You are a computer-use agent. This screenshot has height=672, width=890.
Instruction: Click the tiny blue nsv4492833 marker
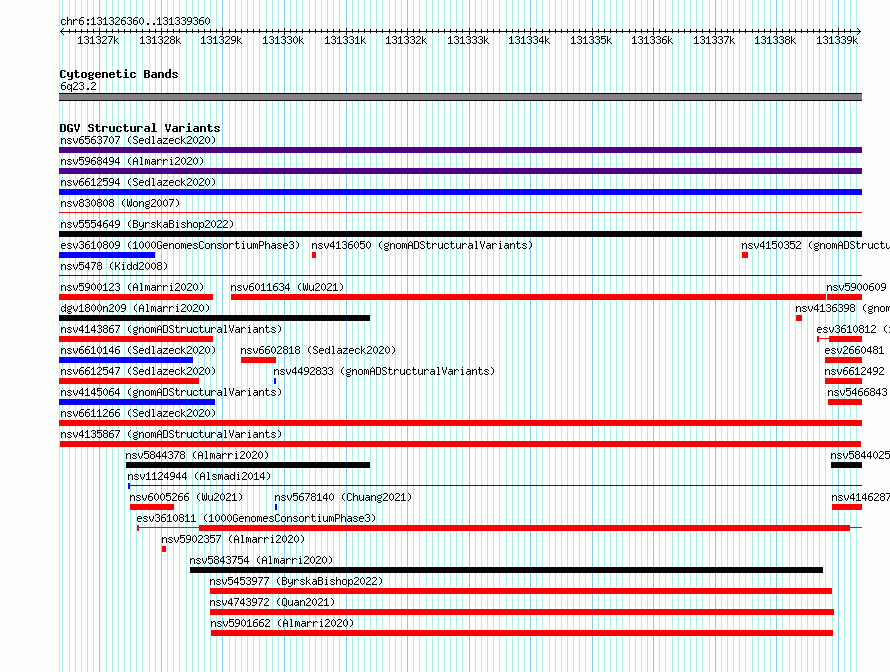275,381
